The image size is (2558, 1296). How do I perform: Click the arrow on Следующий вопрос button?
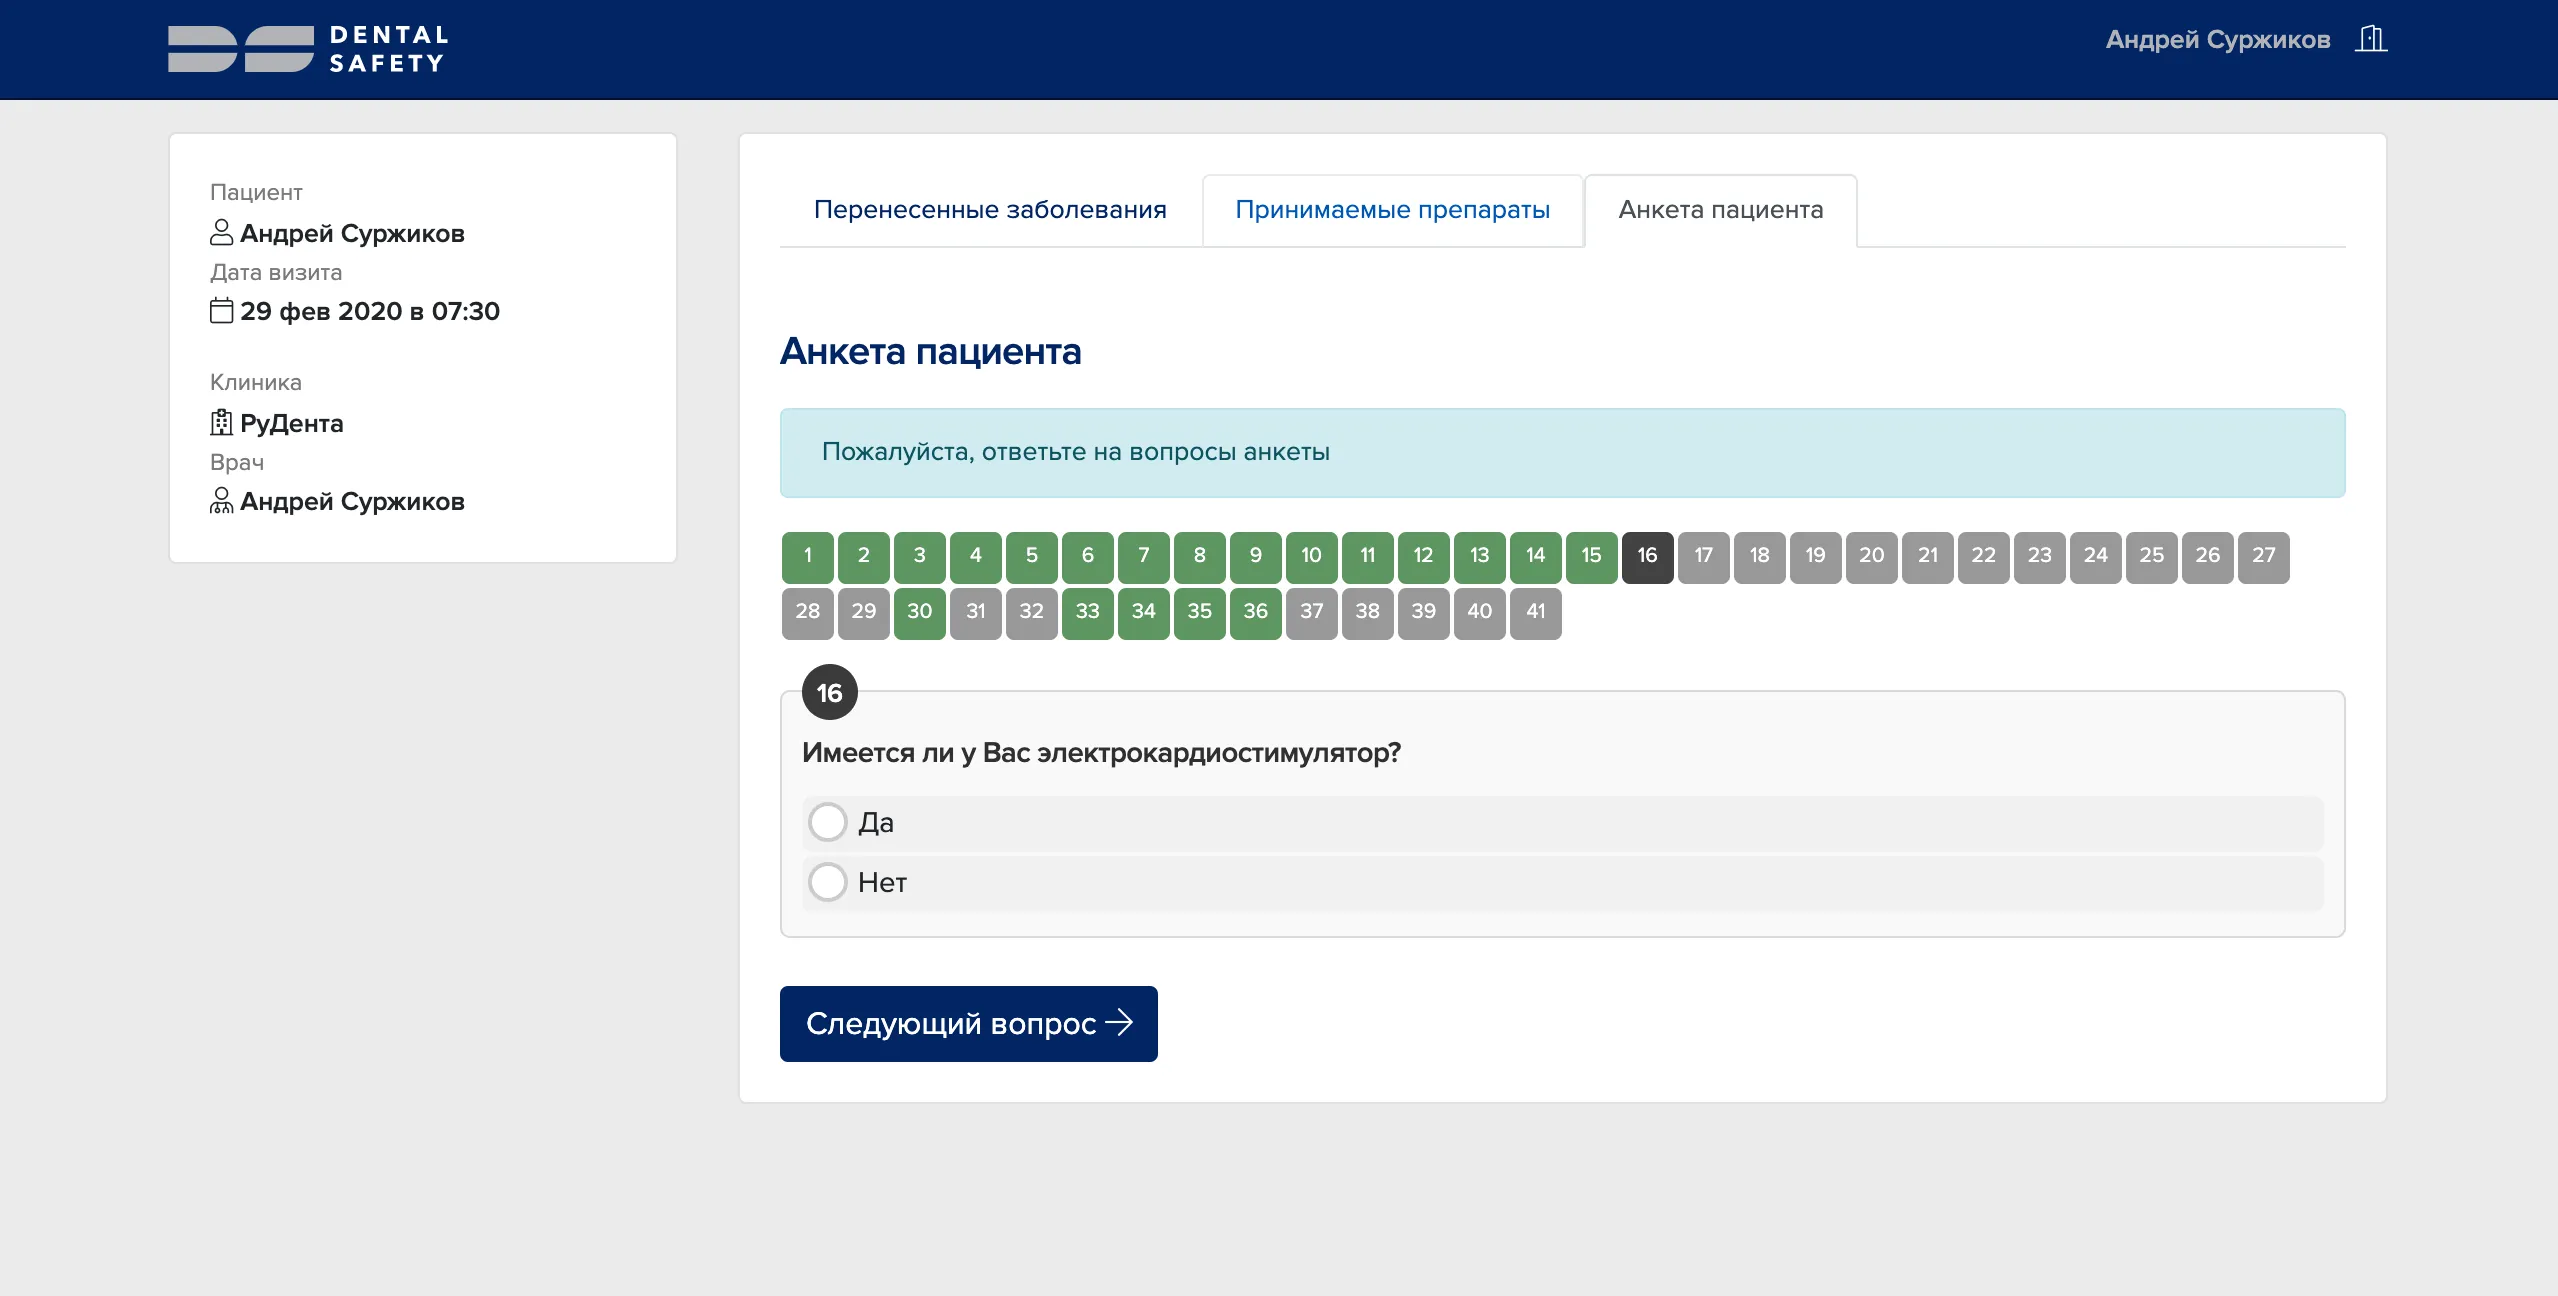tap(1119, 1022)
